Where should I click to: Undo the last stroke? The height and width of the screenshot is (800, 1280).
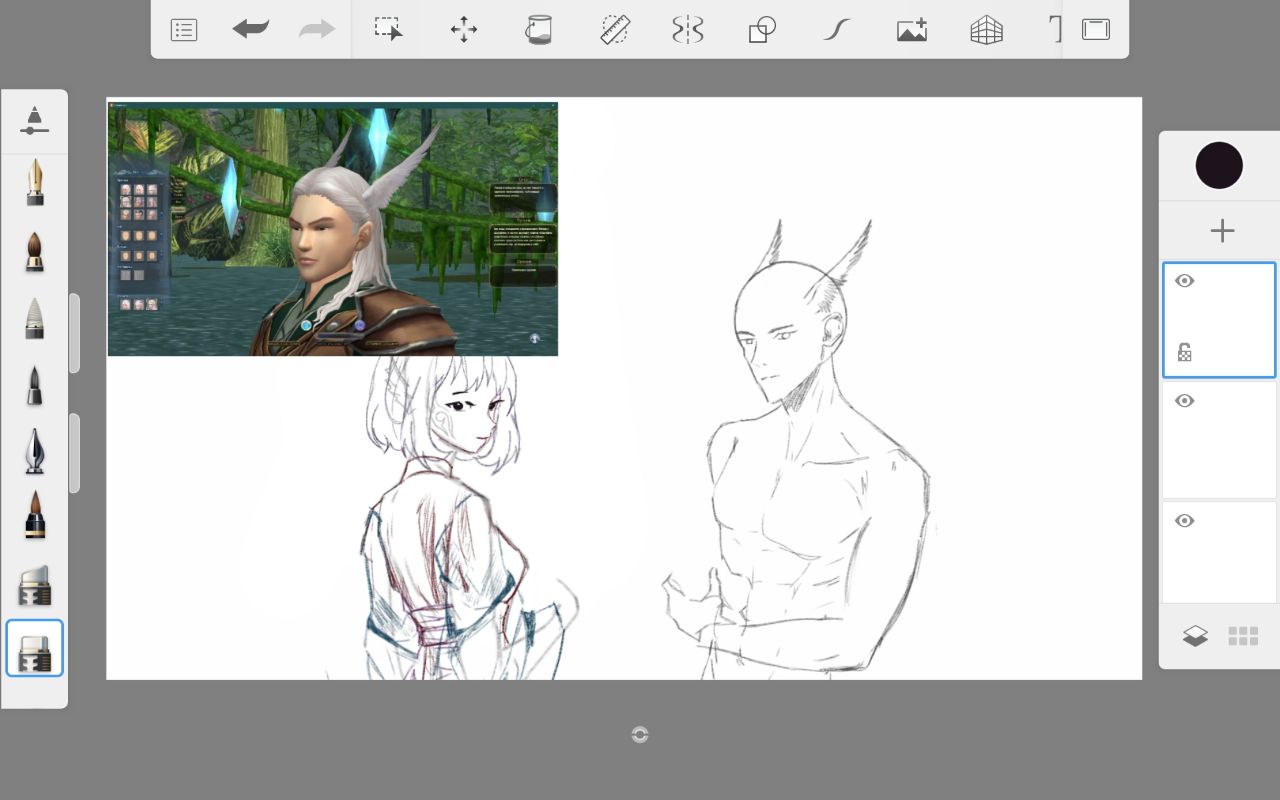pyautogui.click(x=250, y=29)
